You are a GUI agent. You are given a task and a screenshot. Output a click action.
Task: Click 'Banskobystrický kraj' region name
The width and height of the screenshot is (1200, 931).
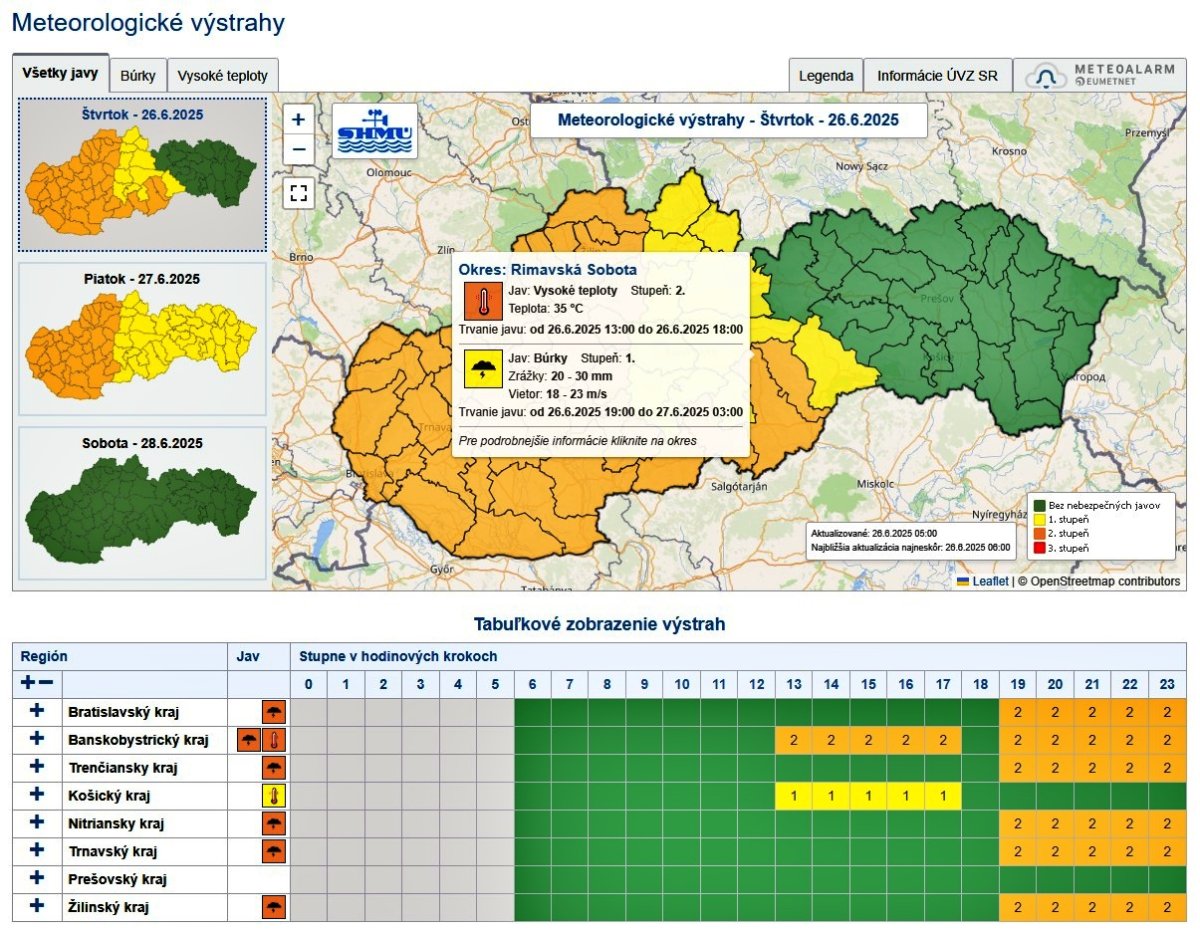pos(138,740)
